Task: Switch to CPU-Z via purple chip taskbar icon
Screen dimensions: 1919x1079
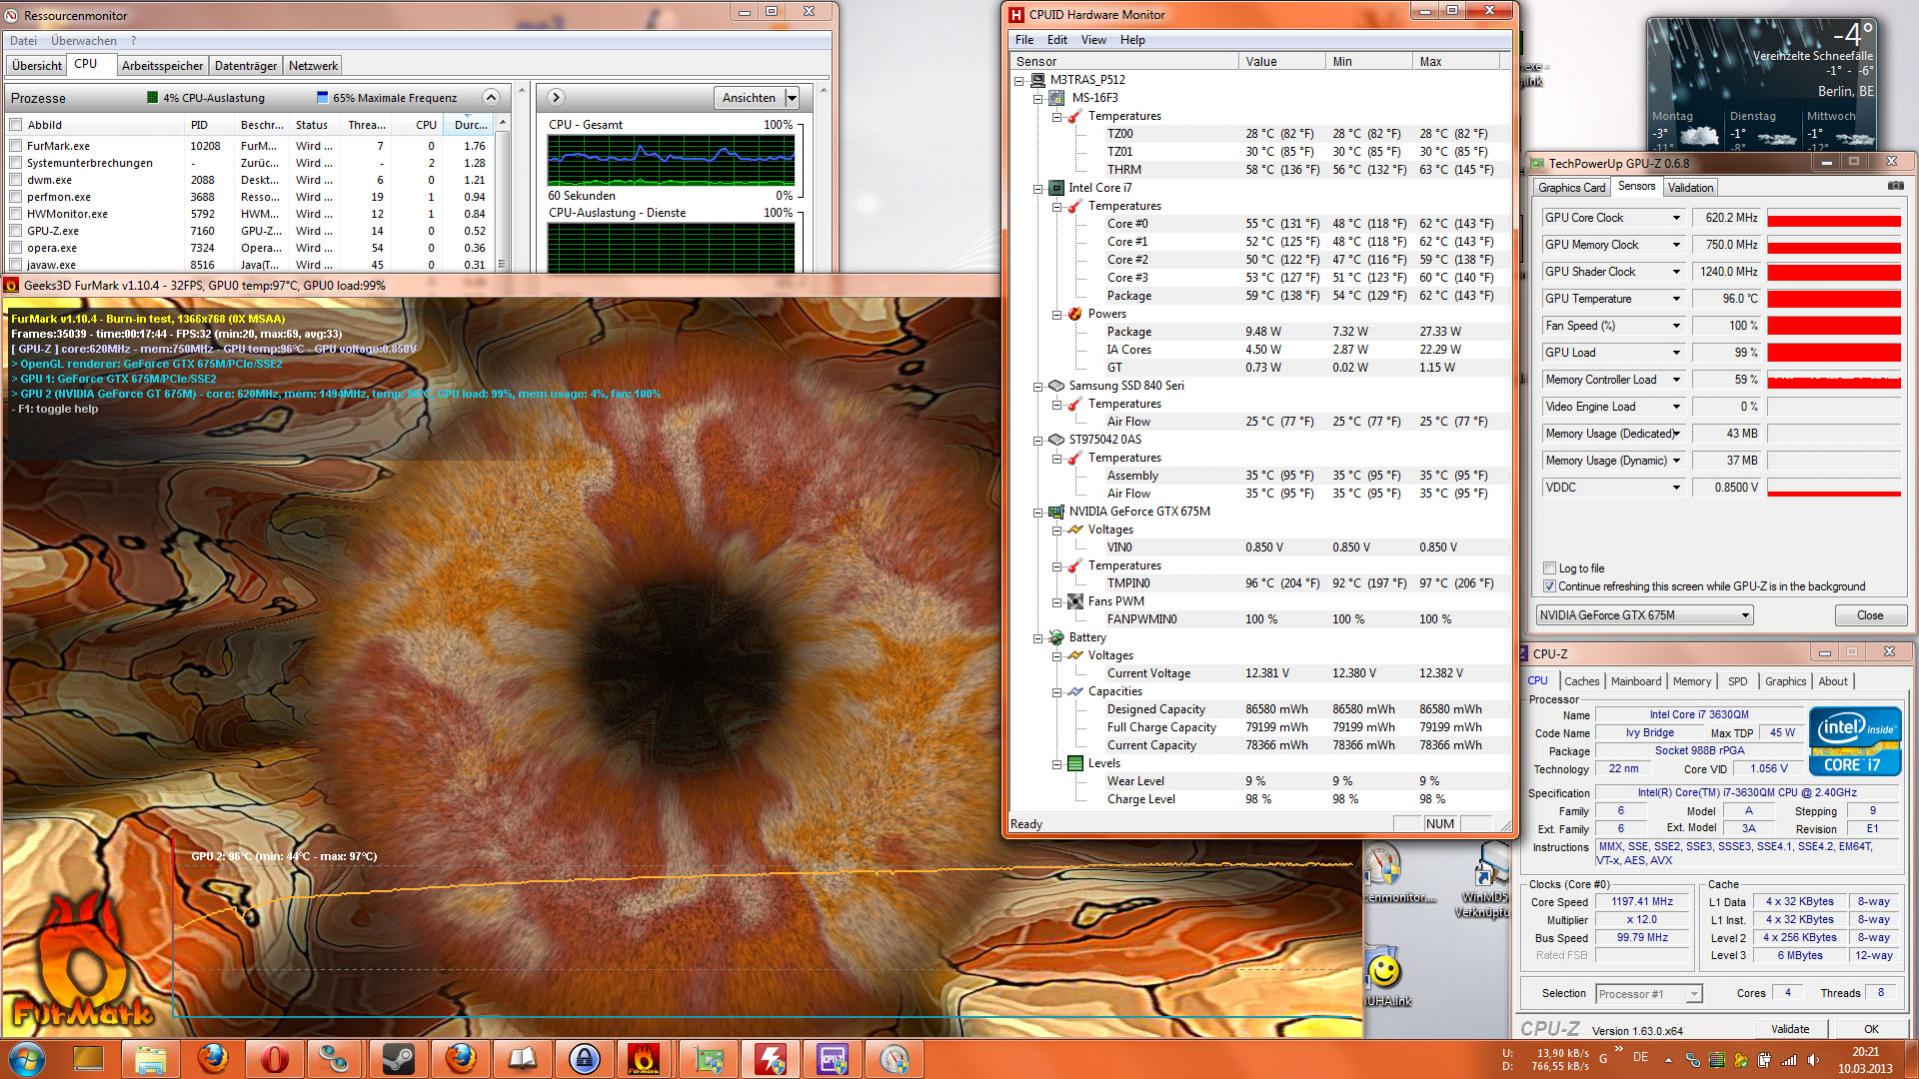Action: [x=832, y=1058]
